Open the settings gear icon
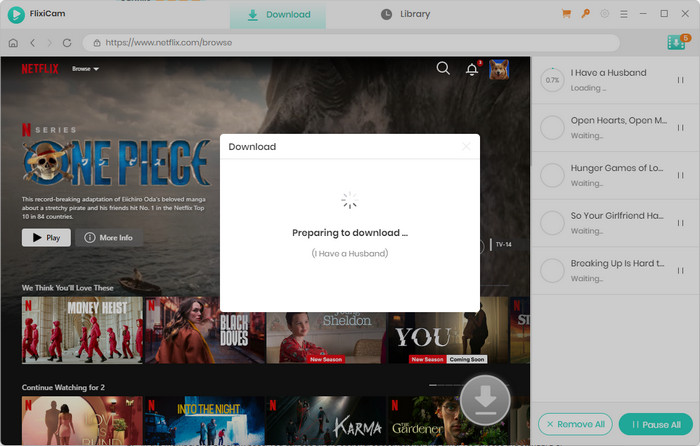The width and height of the screenshot is (700, 446). pyautogui.click(x=604, y=14)
